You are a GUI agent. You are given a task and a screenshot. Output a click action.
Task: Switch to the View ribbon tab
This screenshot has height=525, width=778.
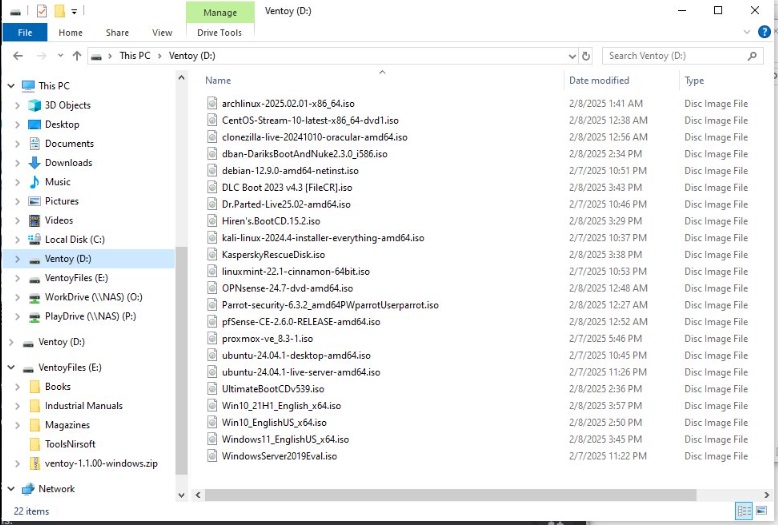click(x=162, y=33)
